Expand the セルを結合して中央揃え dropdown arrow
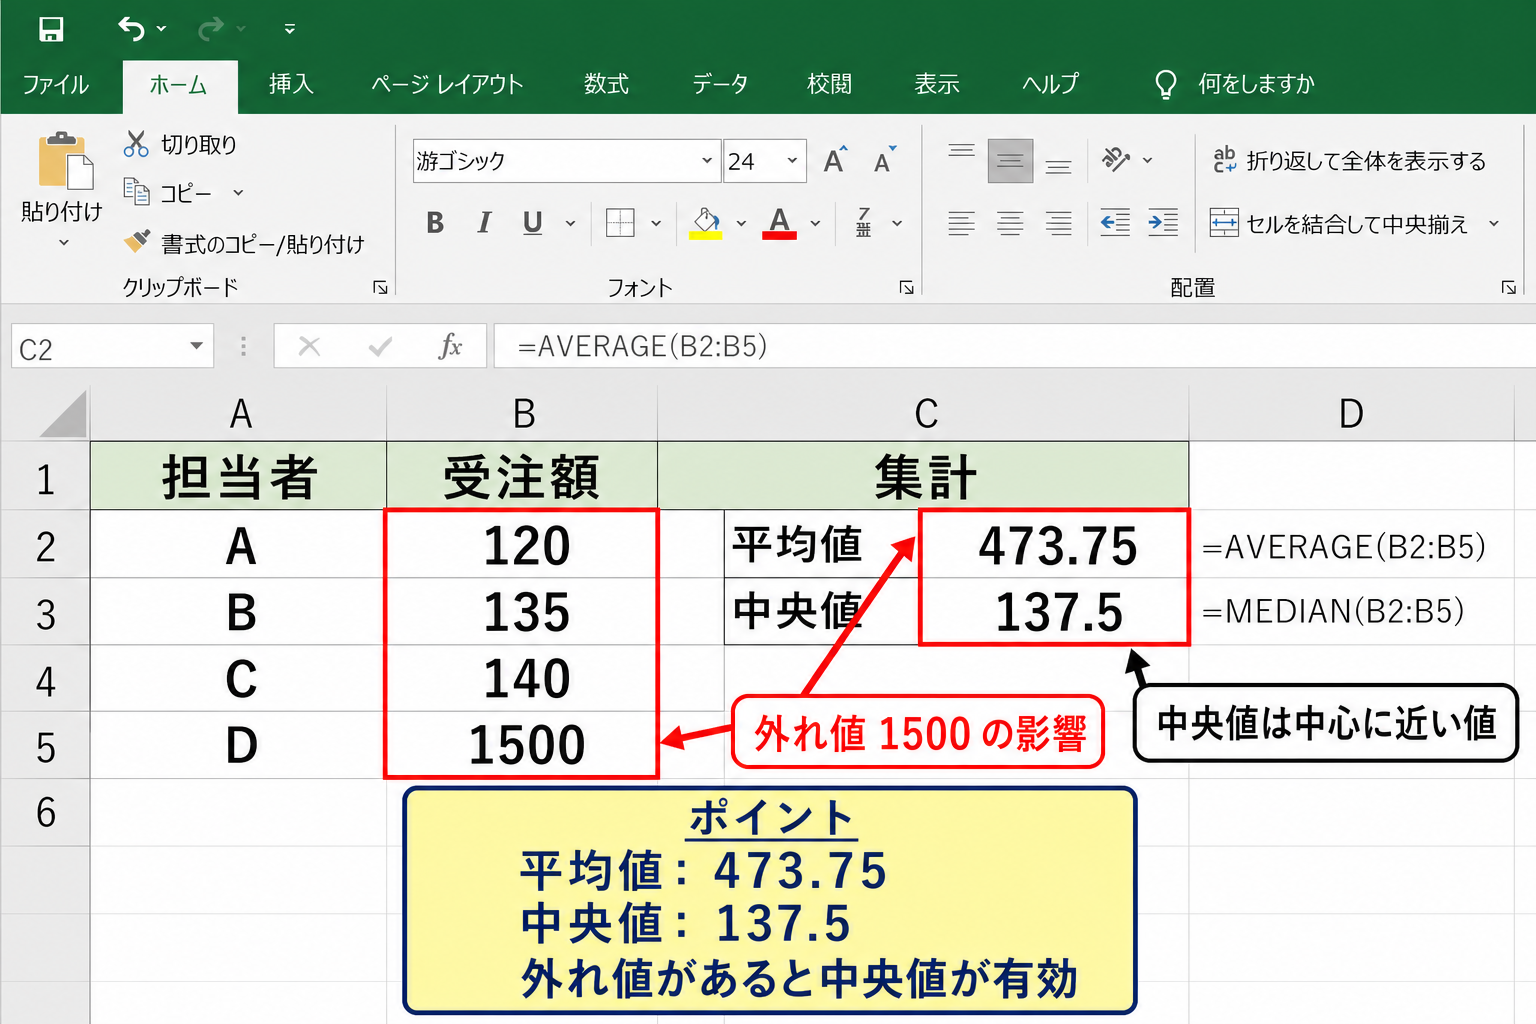1536x1024 pixels. point(1494,224)
